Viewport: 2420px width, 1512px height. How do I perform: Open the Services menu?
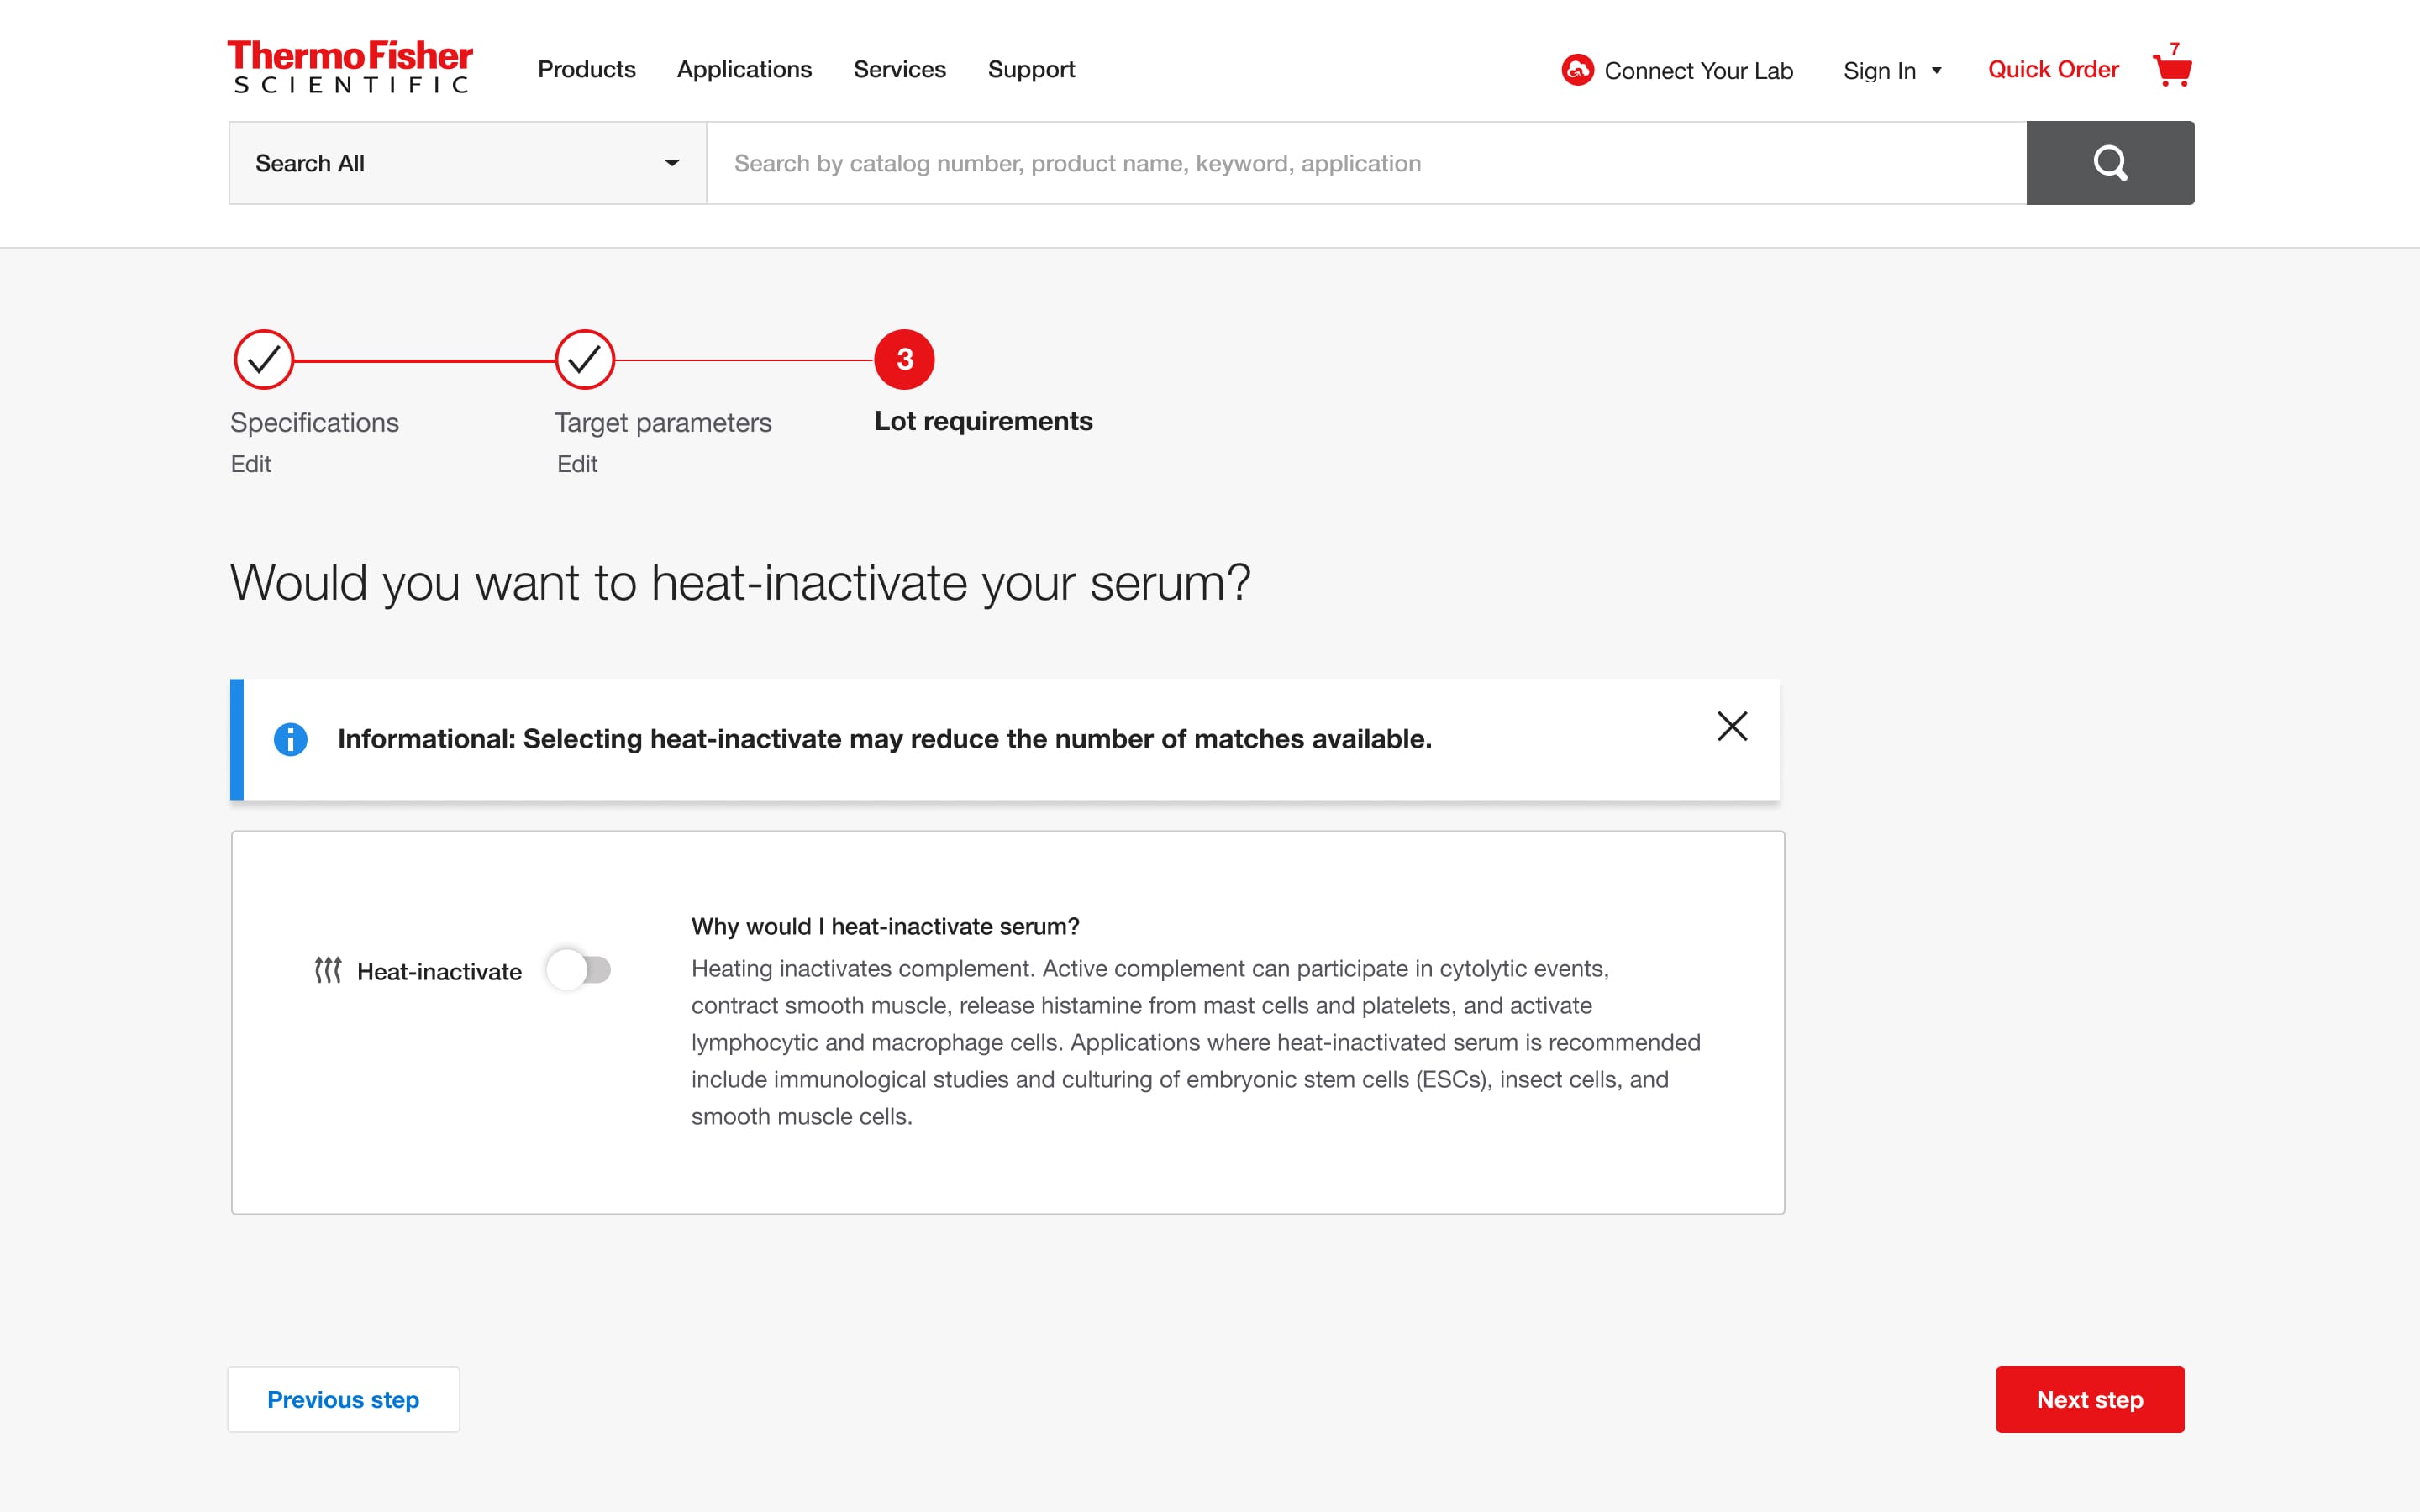[x=899, y=69]
